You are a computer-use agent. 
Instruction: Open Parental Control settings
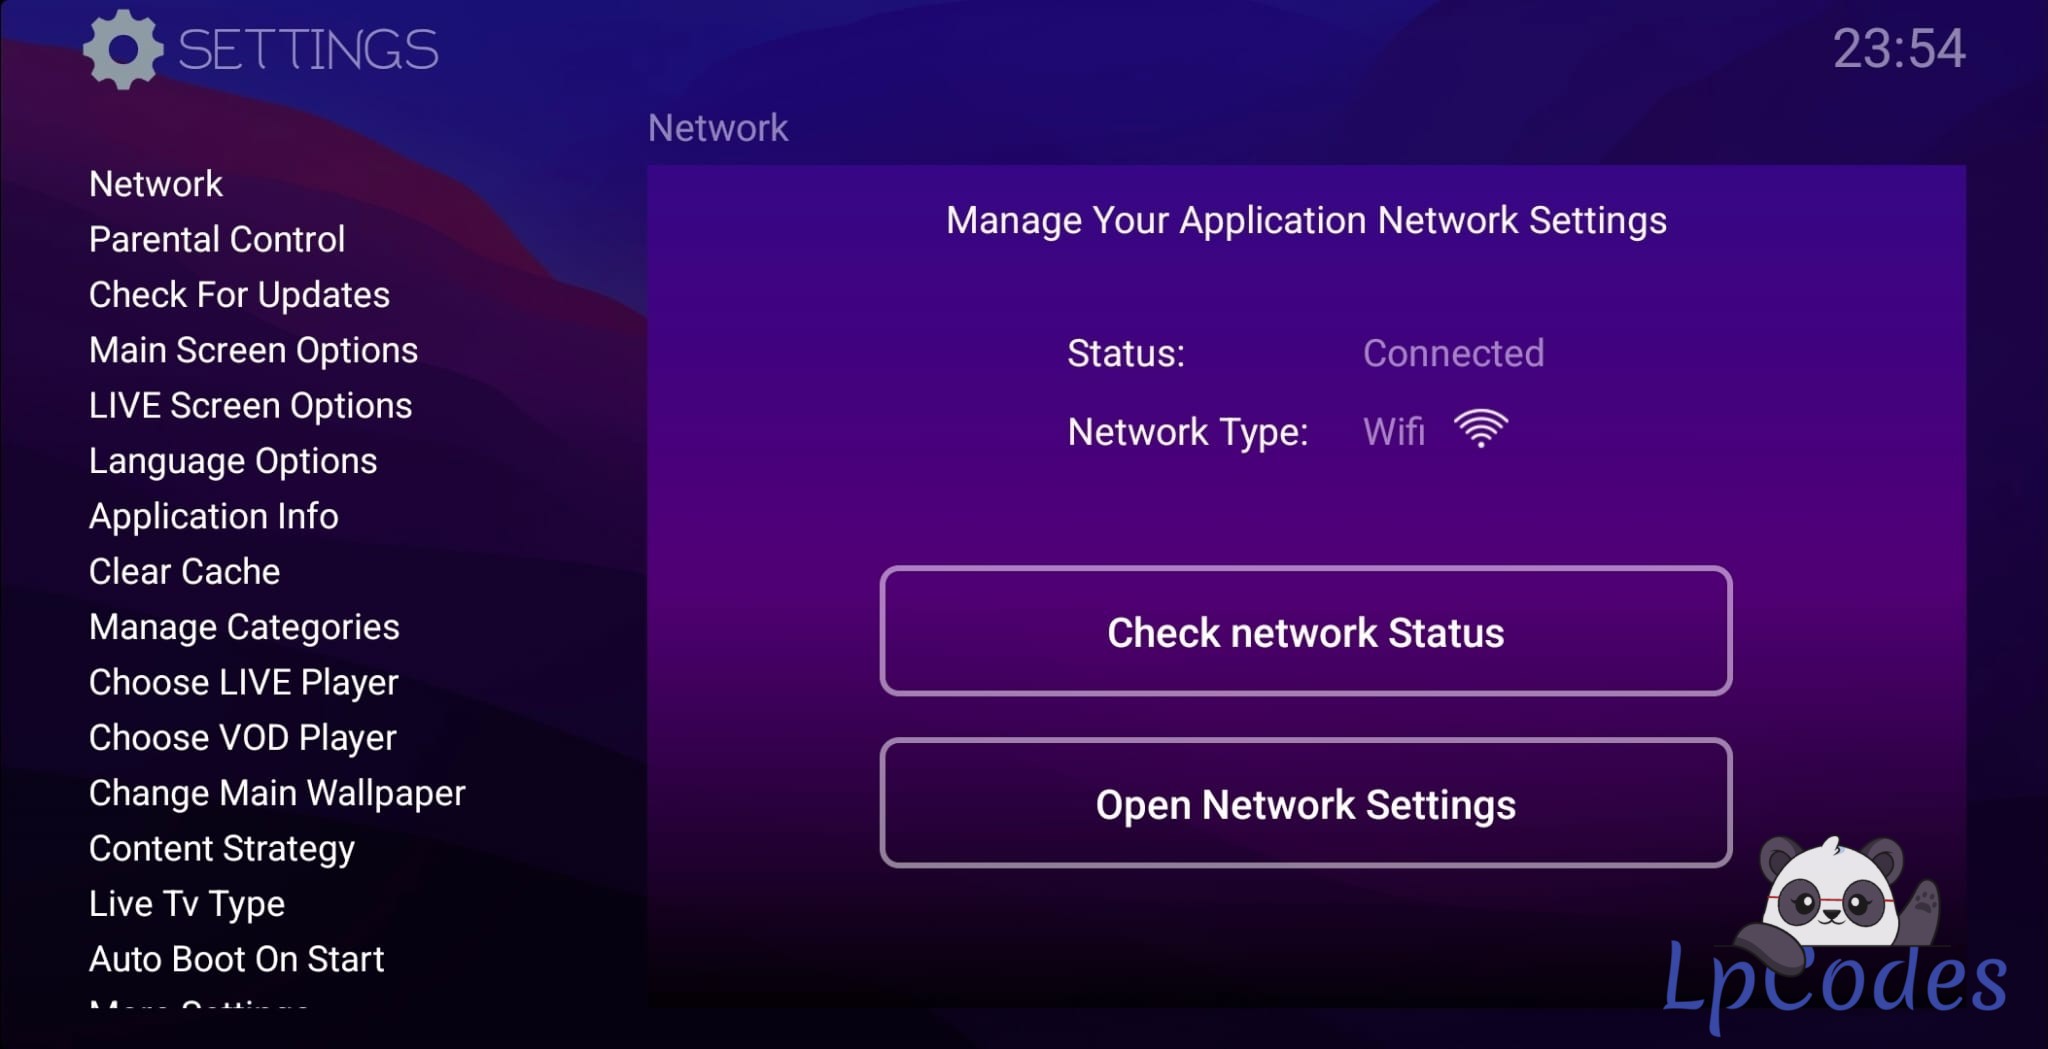[x=217, y=239]
